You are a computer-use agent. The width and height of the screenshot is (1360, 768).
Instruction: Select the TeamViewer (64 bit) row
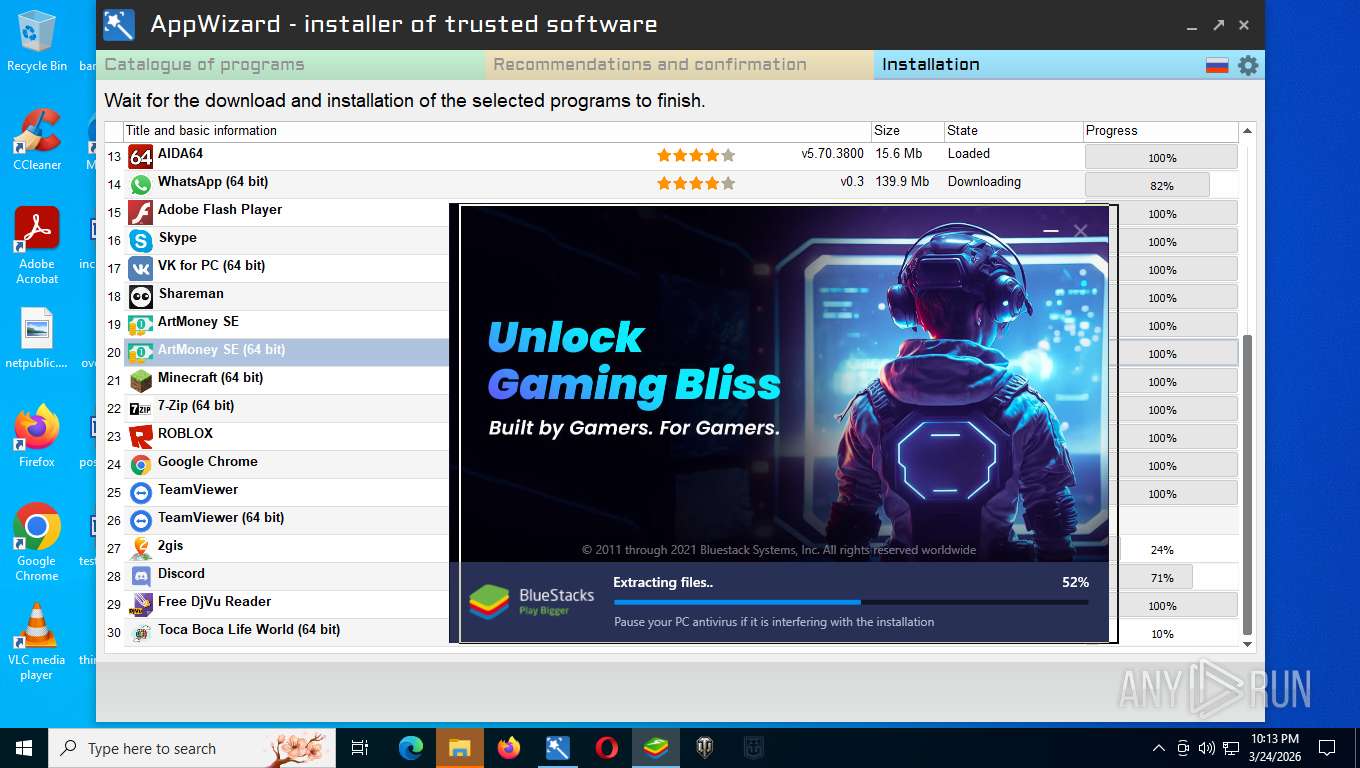(x=287, y=520)
